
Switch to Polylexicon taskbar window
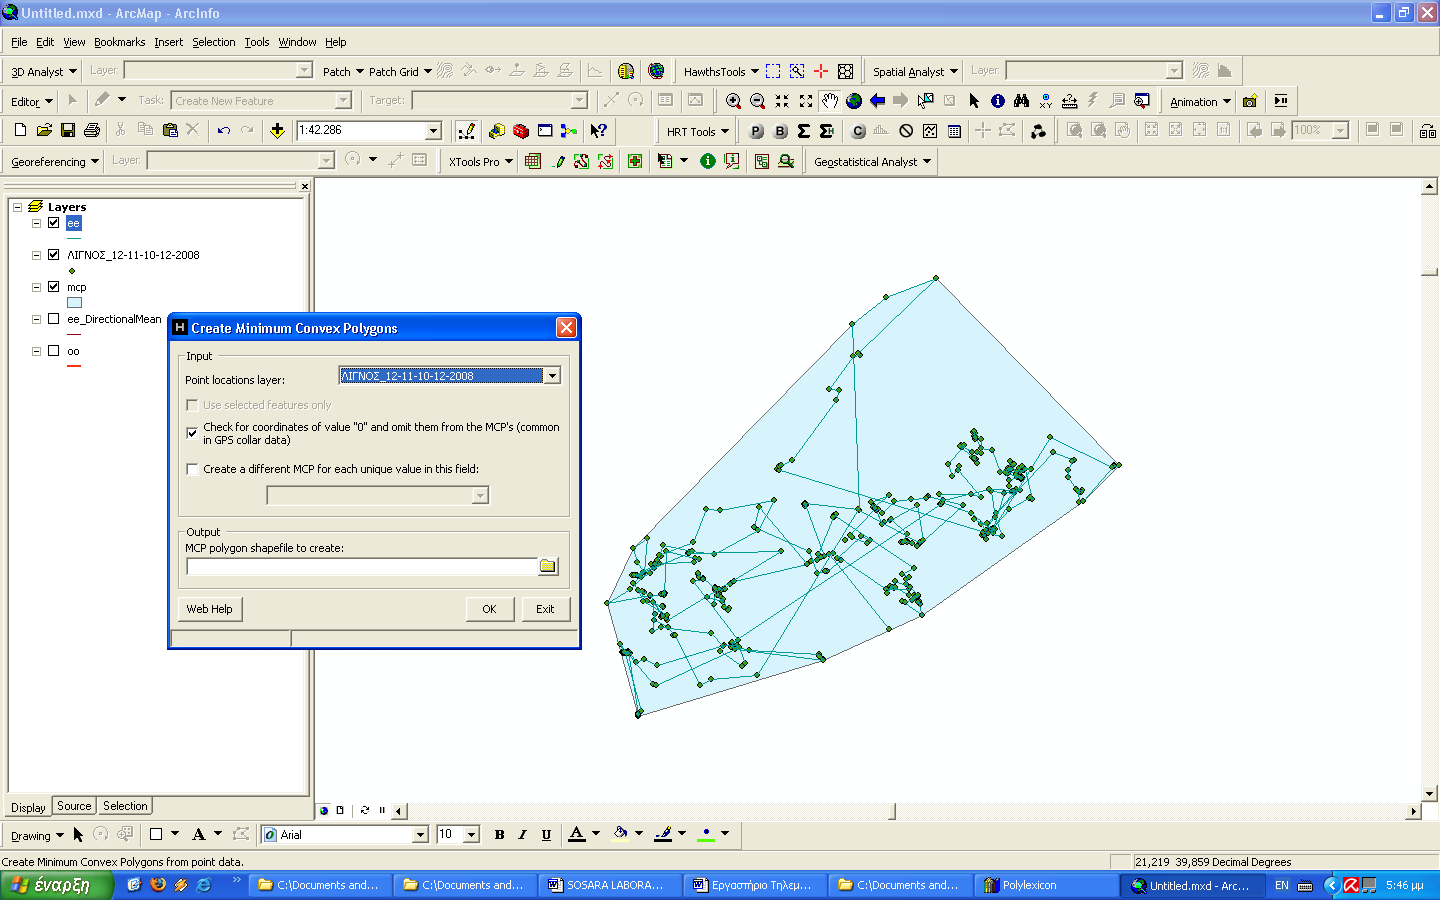pos(1044,885)
